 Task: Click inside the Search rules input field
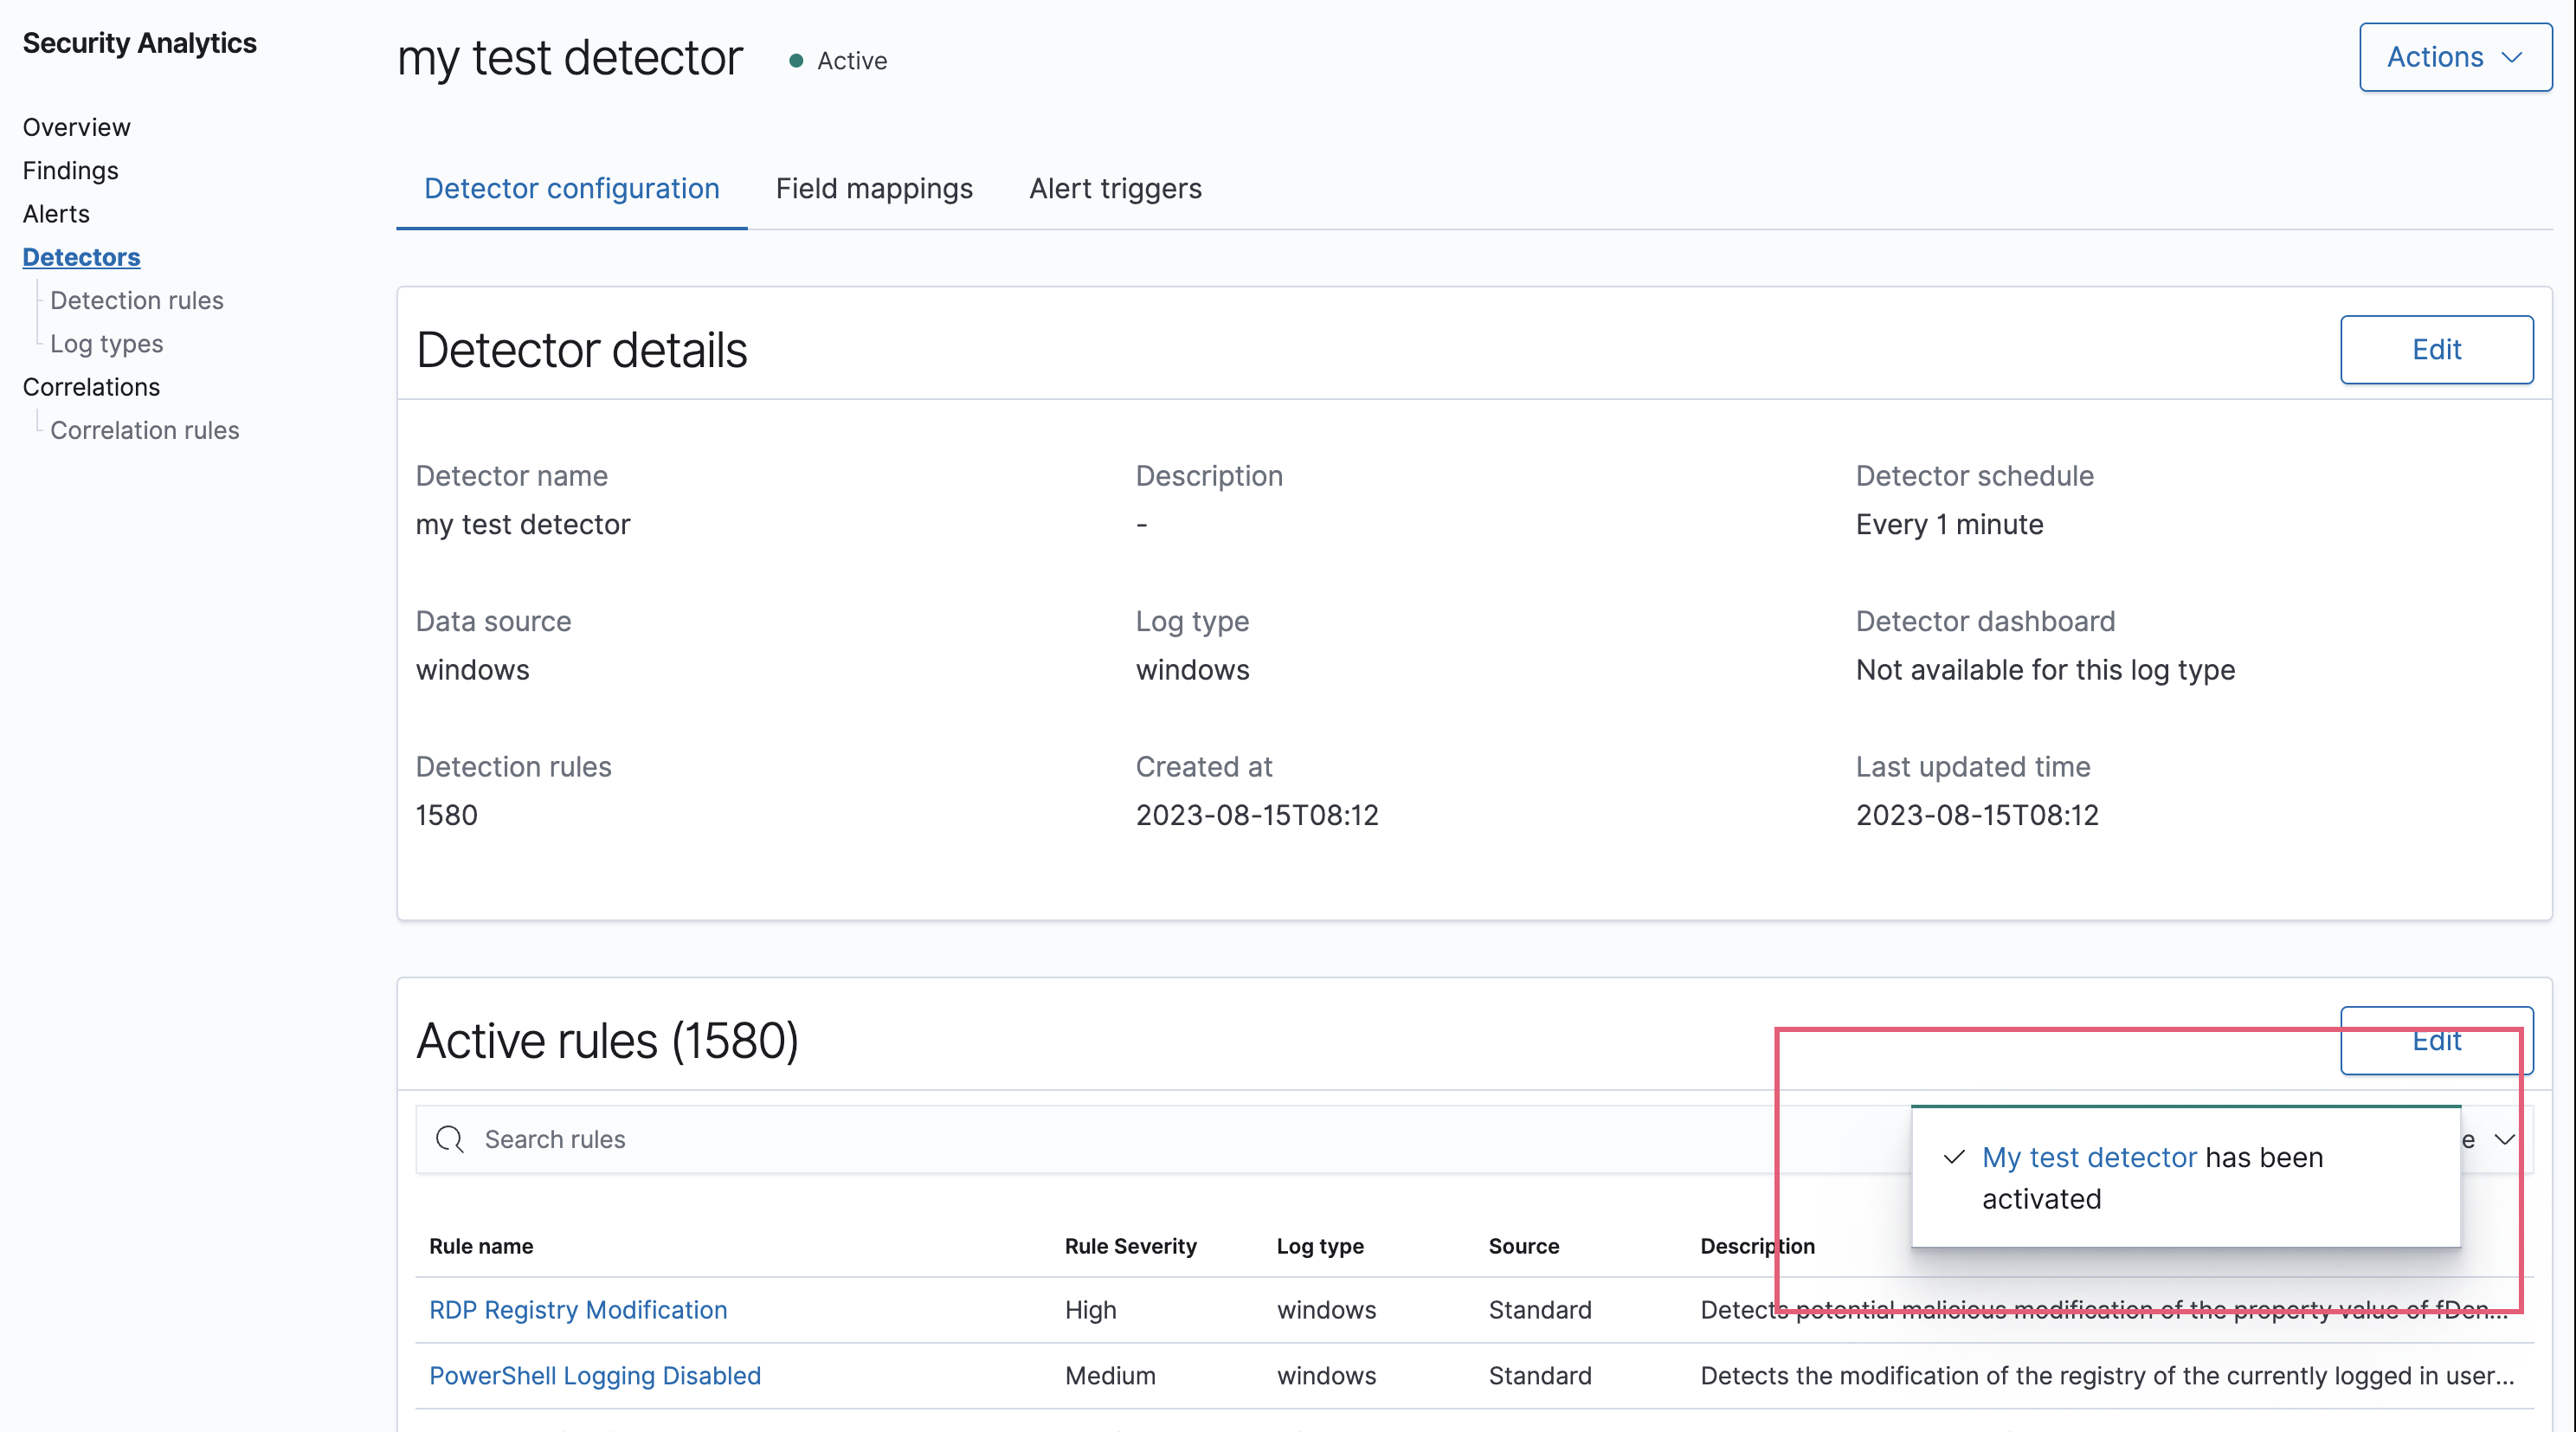click(x=700, y=1139)
